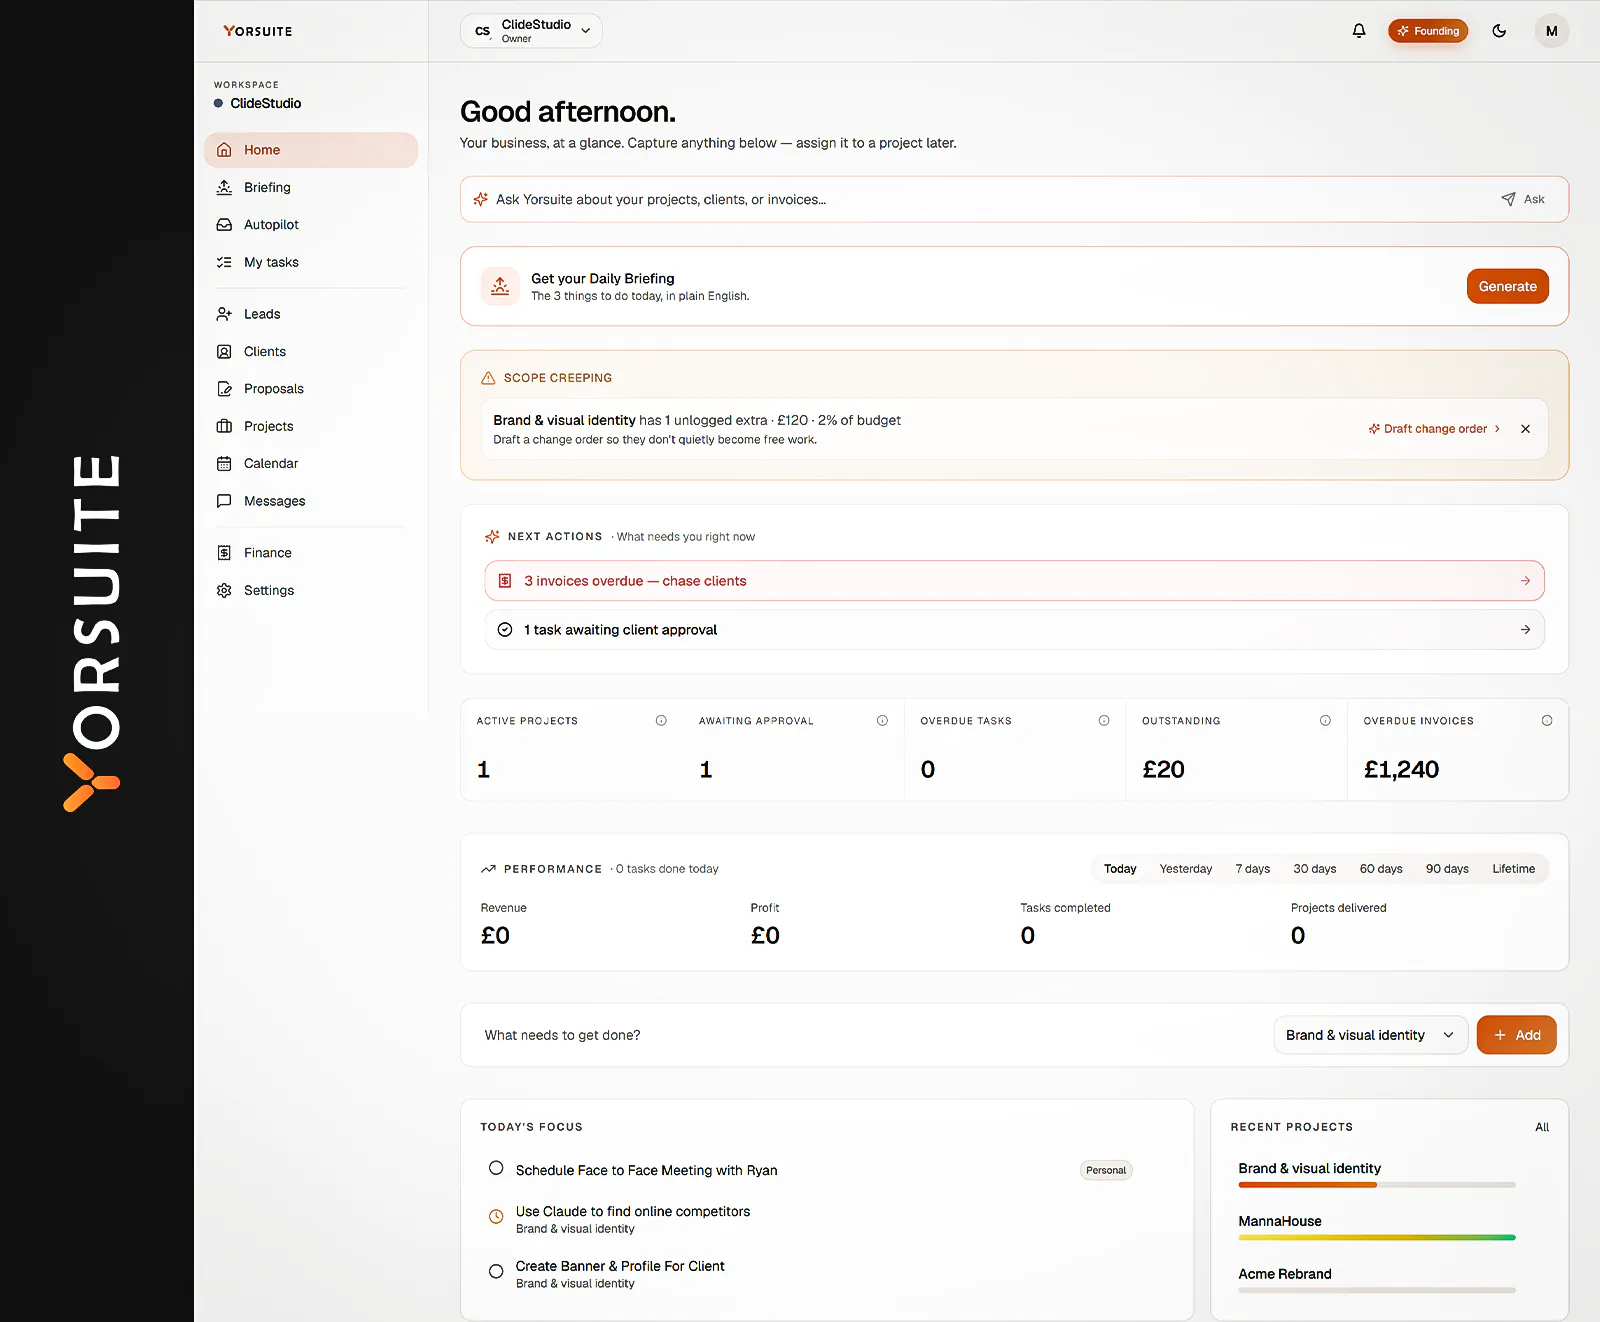Open the Finance menu item

point(311,553)
